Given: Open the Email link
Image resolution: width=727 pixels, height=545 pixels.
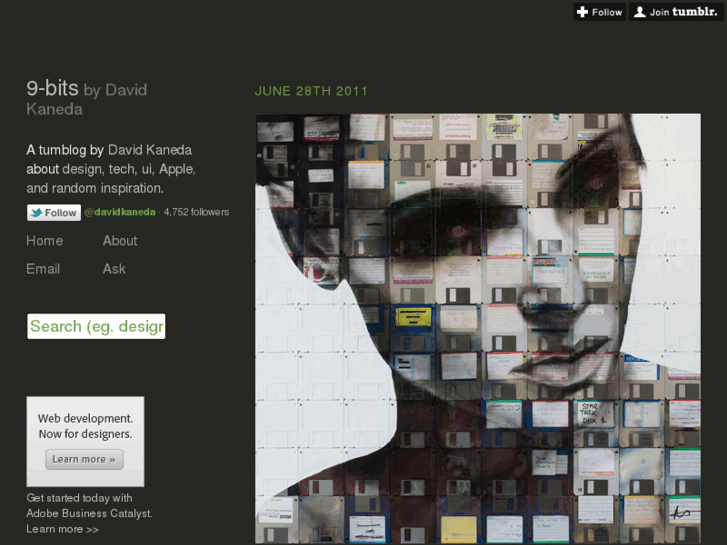Looking at the screenshot, I should coord(43,269).
